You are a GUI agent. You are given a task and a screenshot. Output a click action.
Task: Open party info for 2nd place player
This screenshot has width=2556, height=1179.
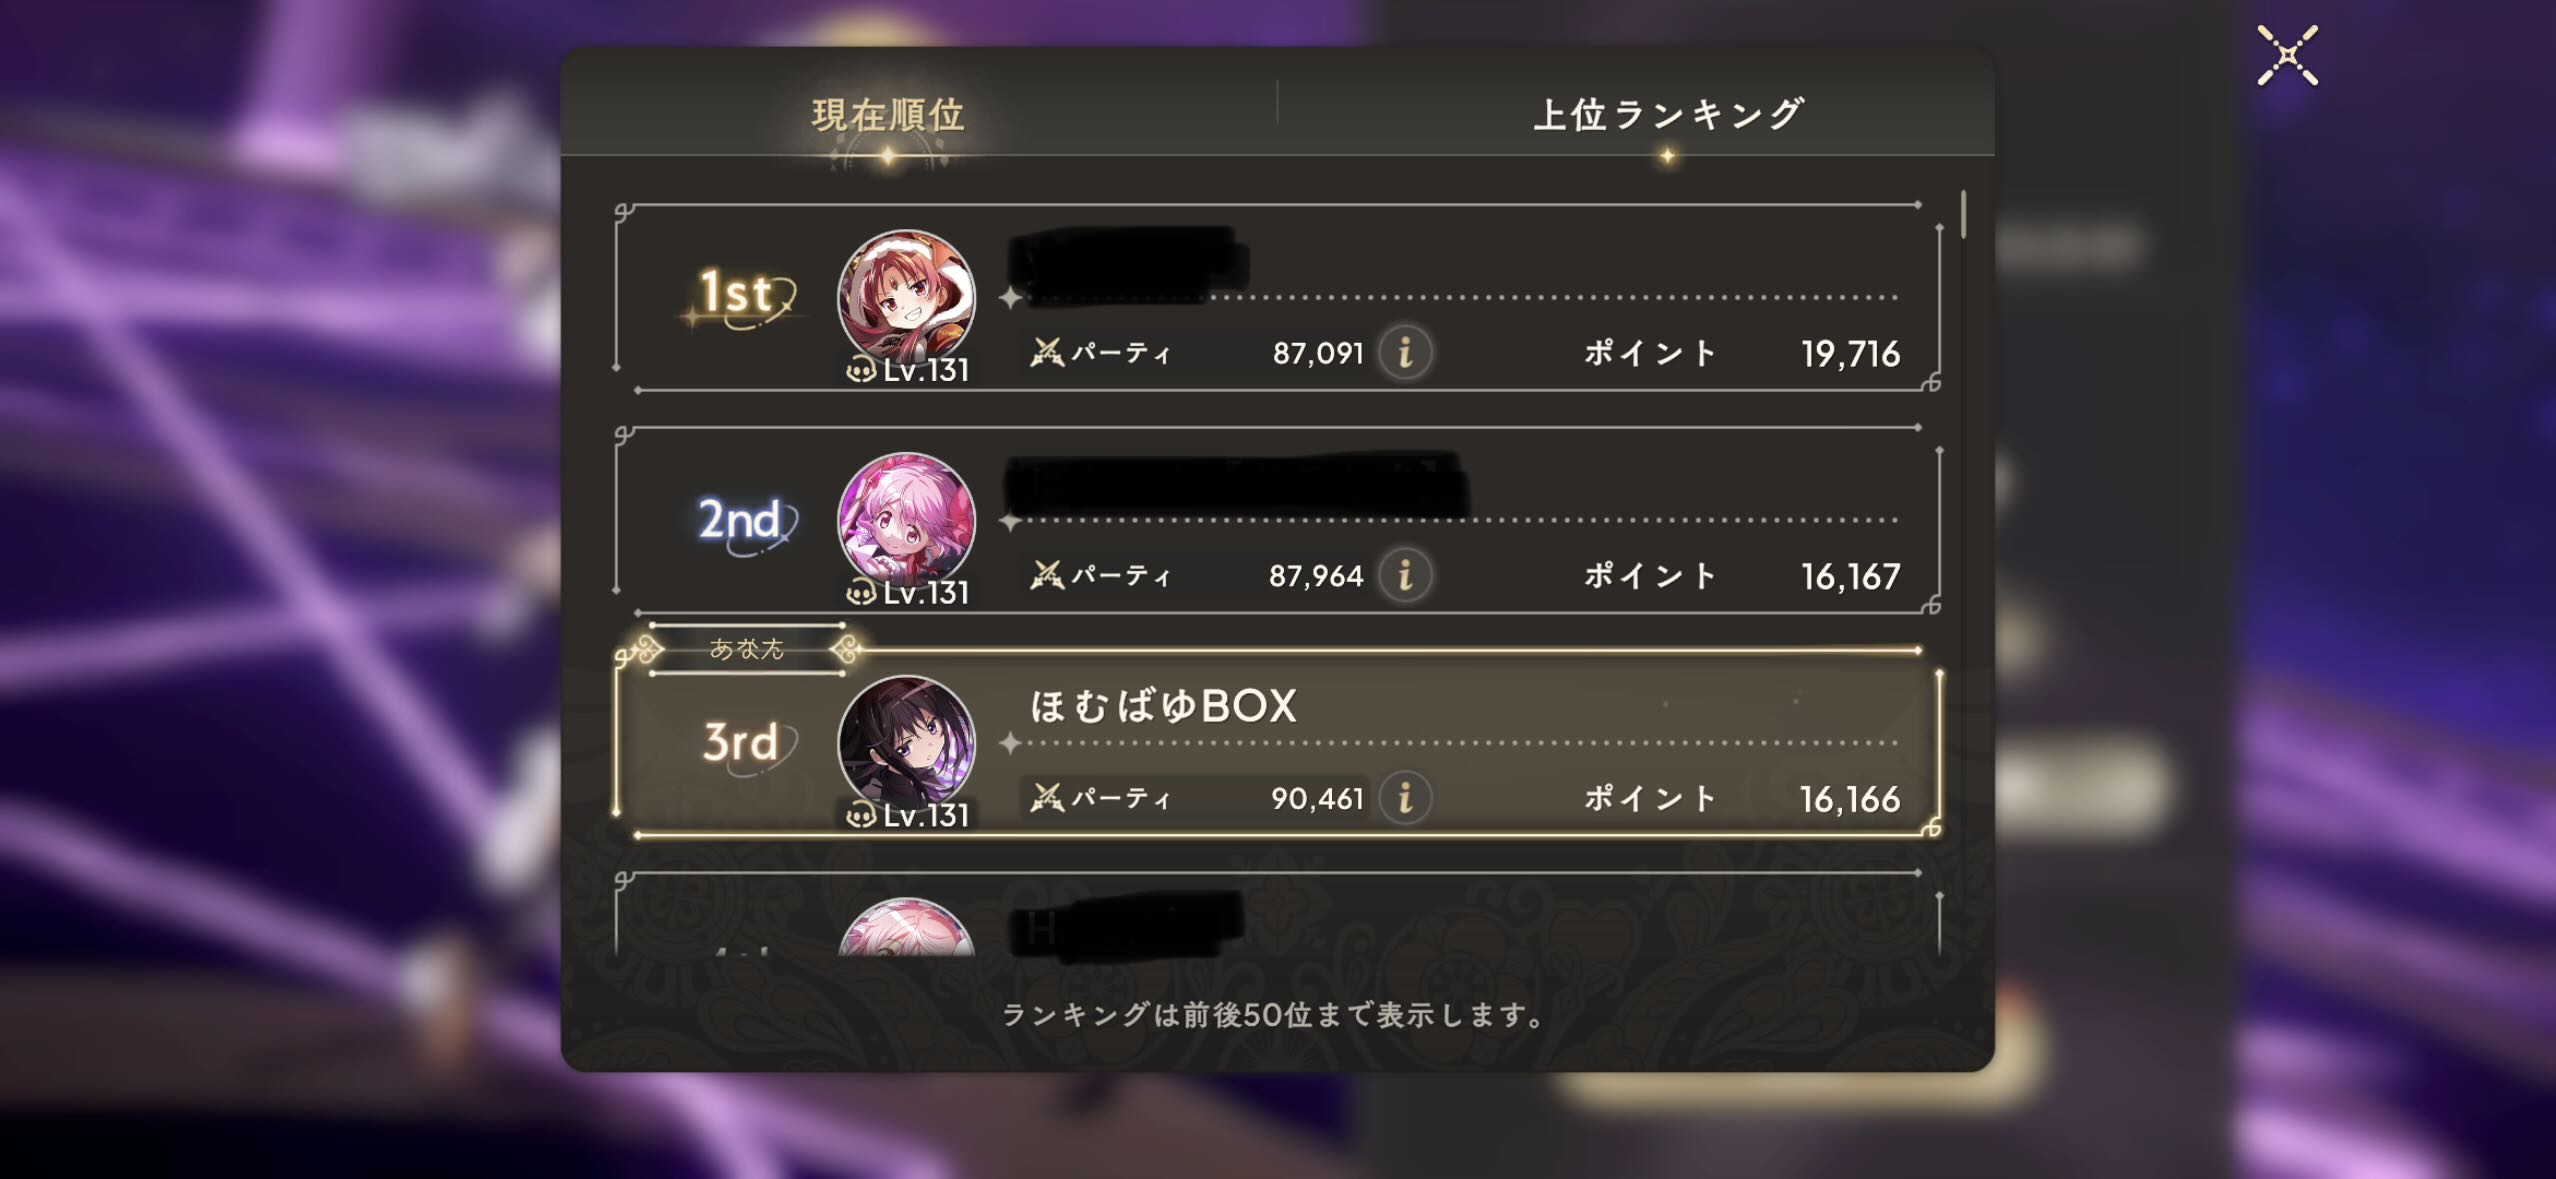(x=1405, y=575)
